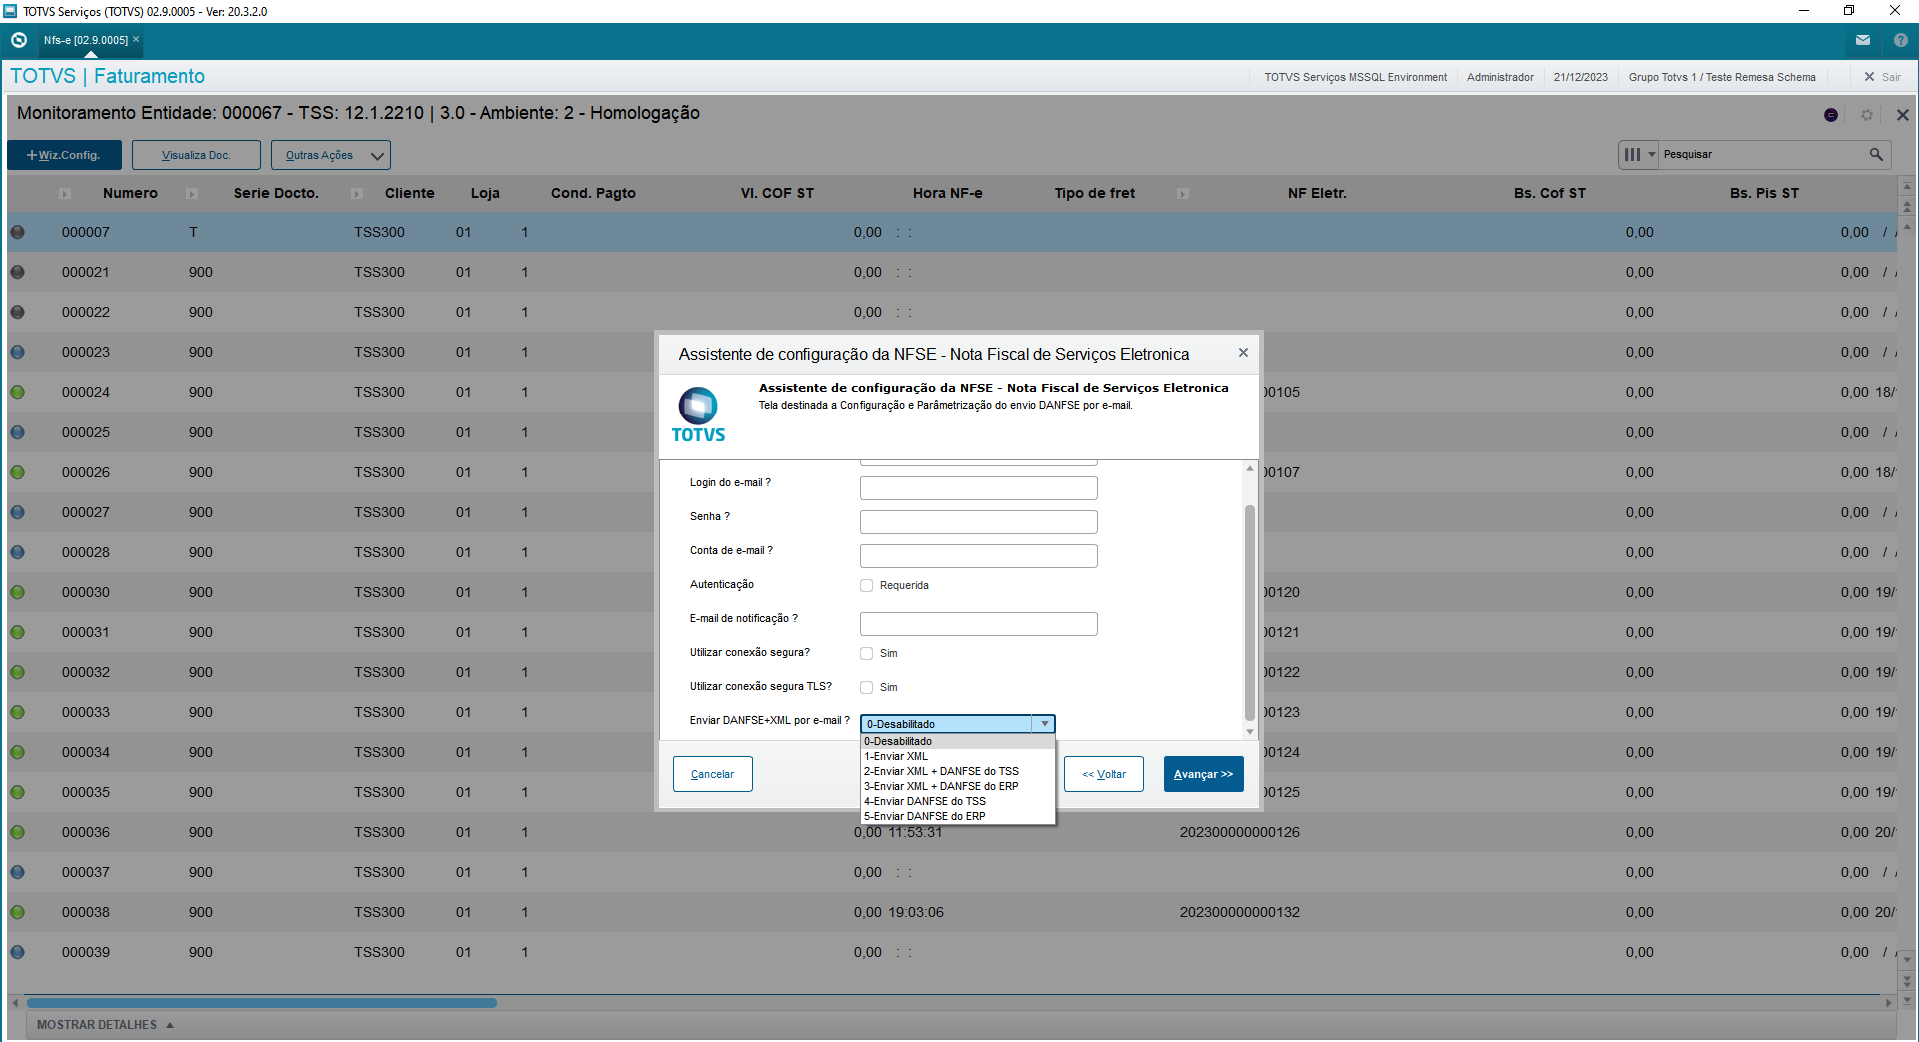Image resolution: width=1919 pixels, height=1042 pixels.
Task: Click status circle of row 000021
Action: (x=17, y=272)
